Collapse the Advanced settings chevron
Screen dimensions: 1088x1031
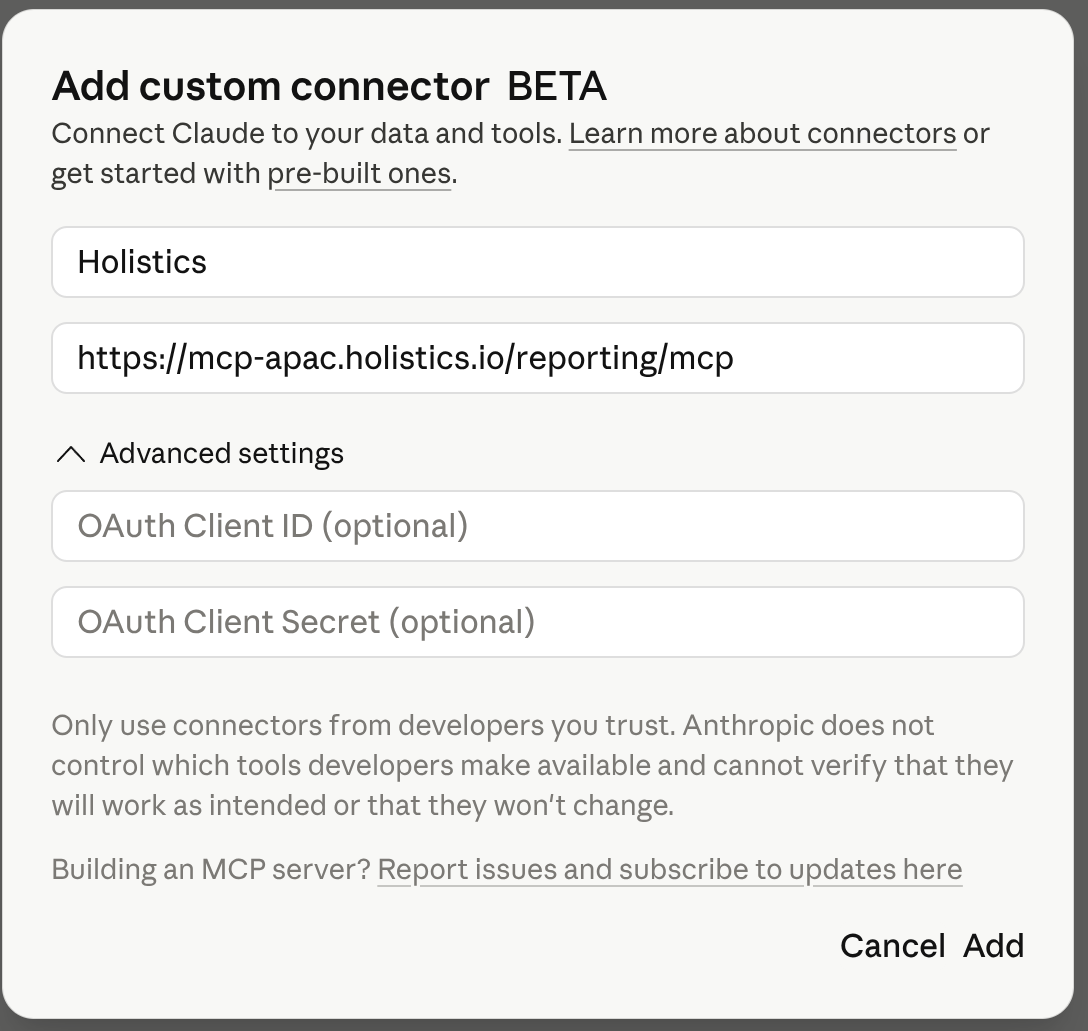point(71,454)
